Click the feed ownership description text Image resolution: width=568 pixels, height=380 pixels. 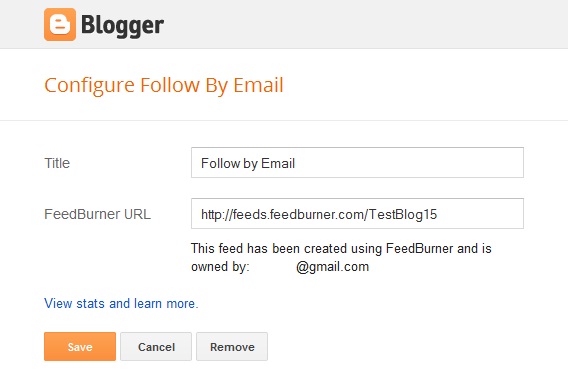(x=341, y=258)
